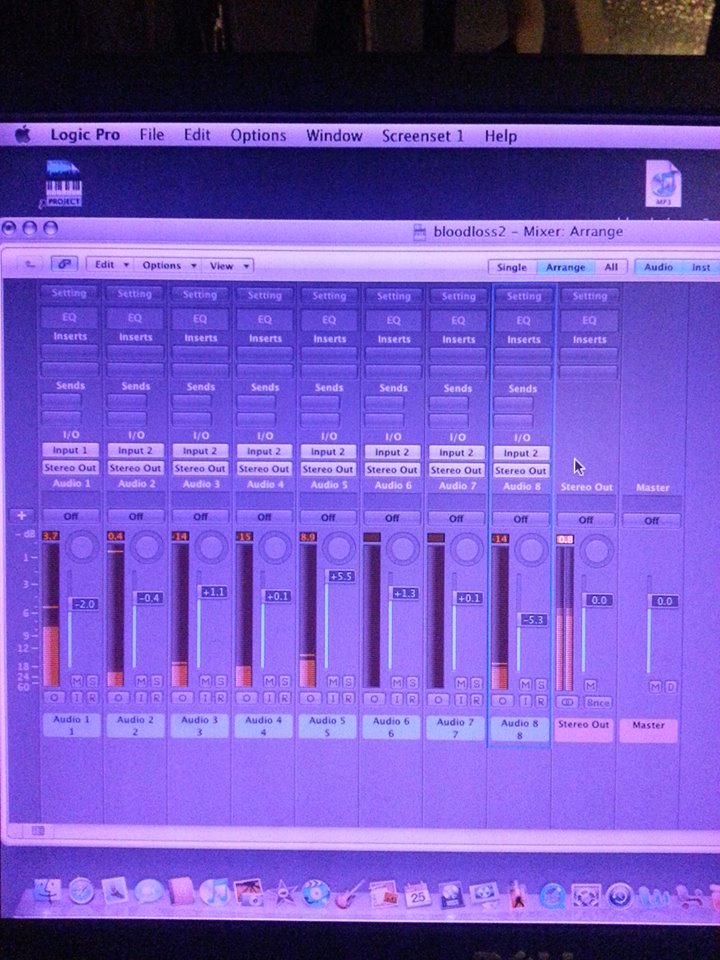Click the pan knob on Audio 2
Viewport: 720px width, 960px height.
click(x=147, y=547)
